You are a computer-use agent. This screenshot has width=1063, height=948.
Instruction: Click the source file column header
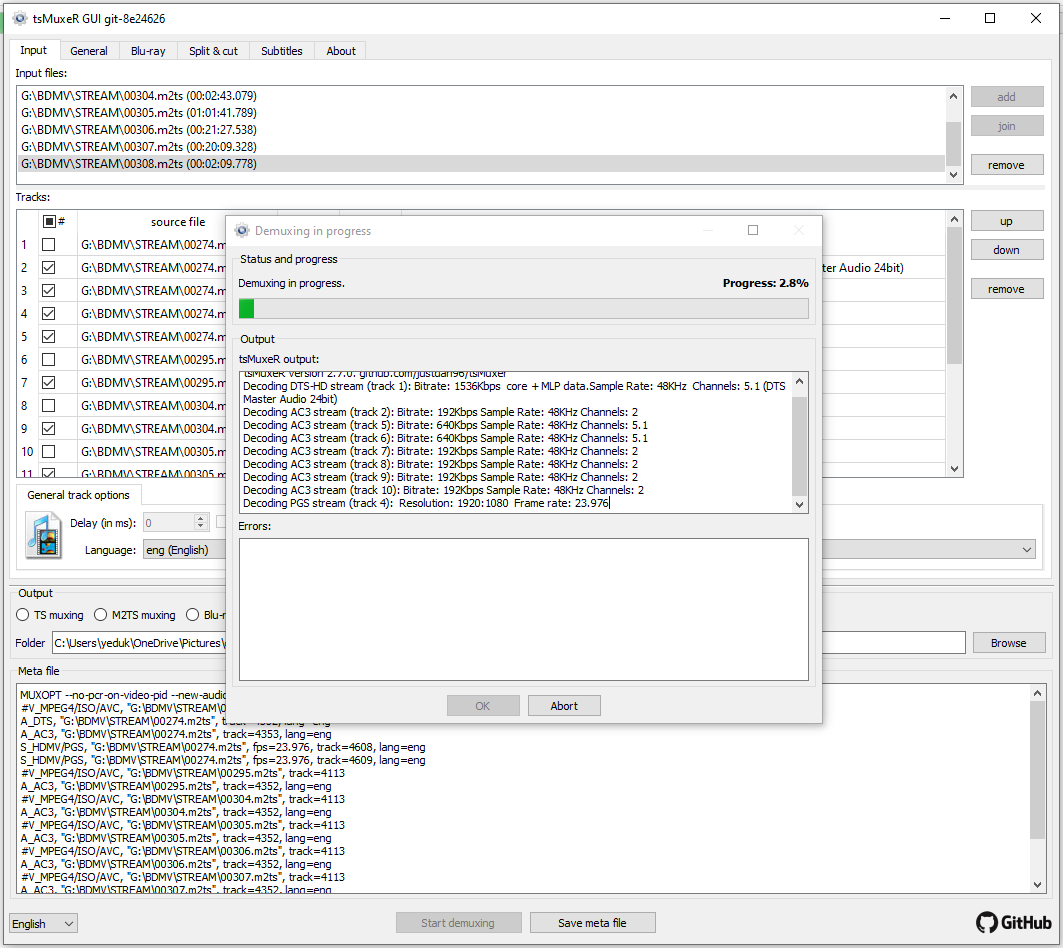pos(178,222)
